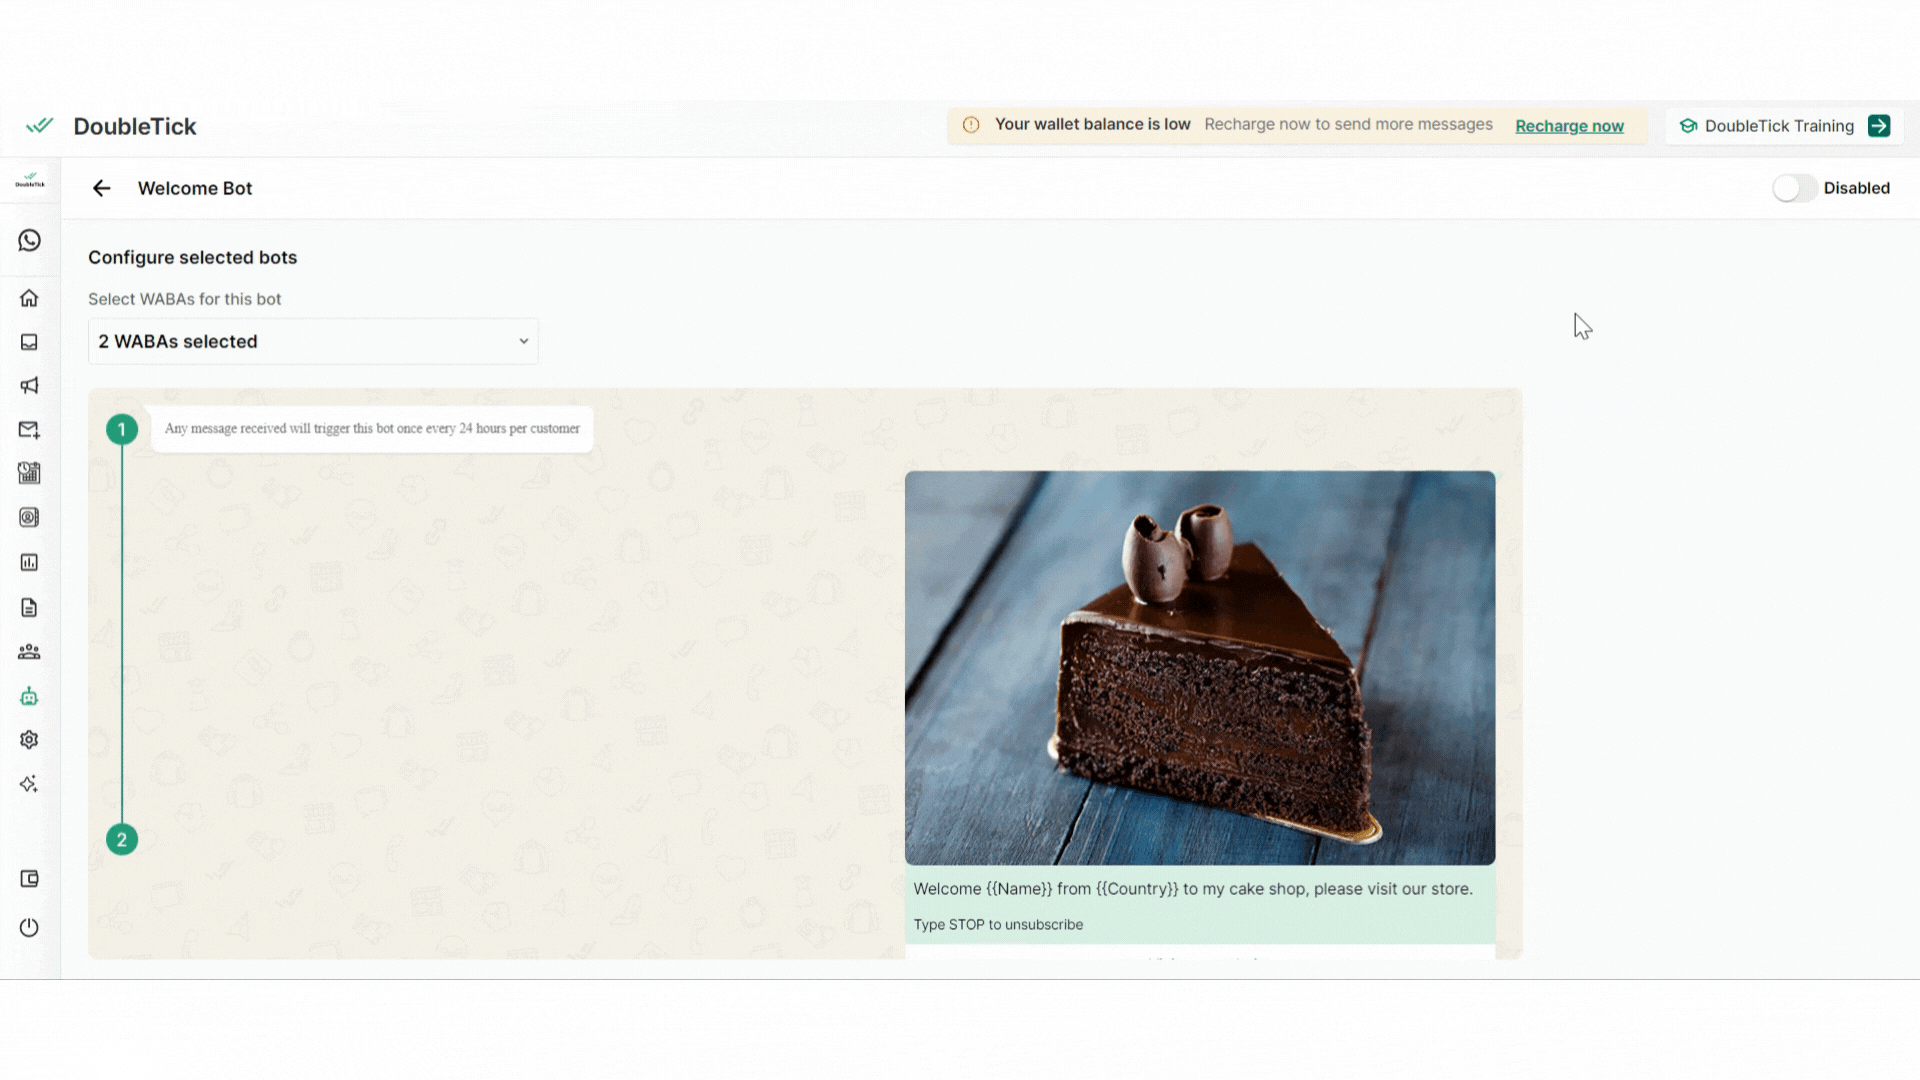Open the analytics bar chart icon

tap(29, 562)
